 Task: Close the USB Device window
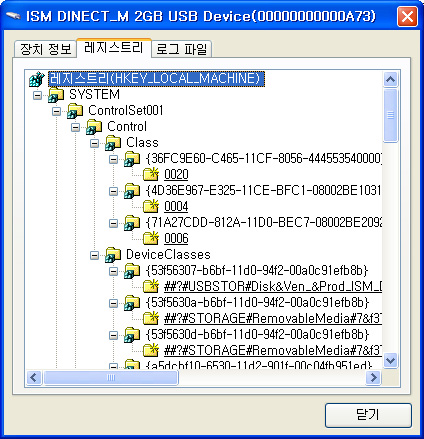click(x=407, y=16)
